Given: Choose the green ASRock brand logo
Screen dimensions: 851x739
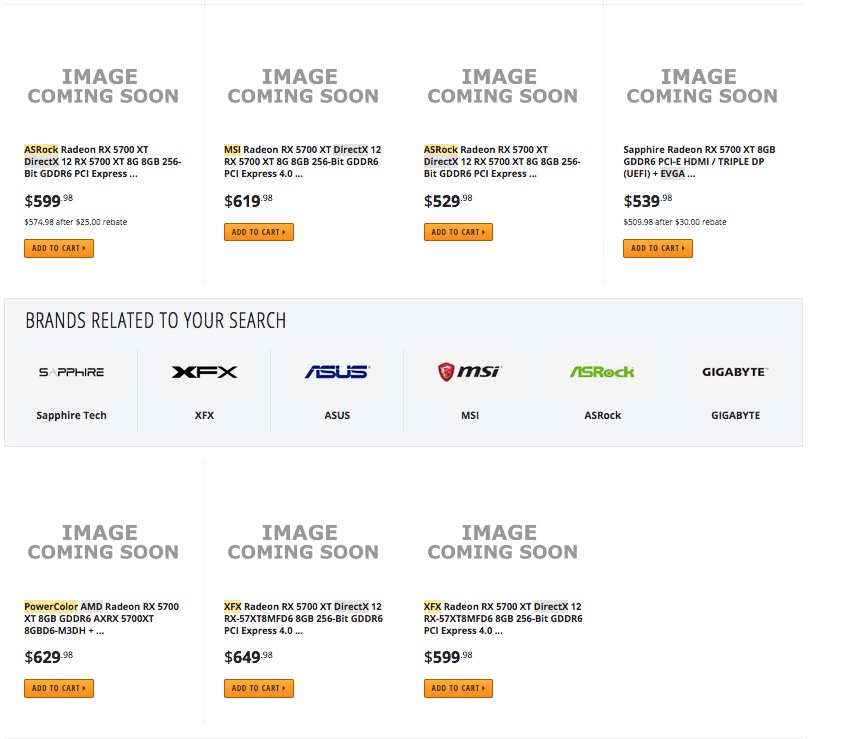Looking at the screenshot, I should click(602, 372).
